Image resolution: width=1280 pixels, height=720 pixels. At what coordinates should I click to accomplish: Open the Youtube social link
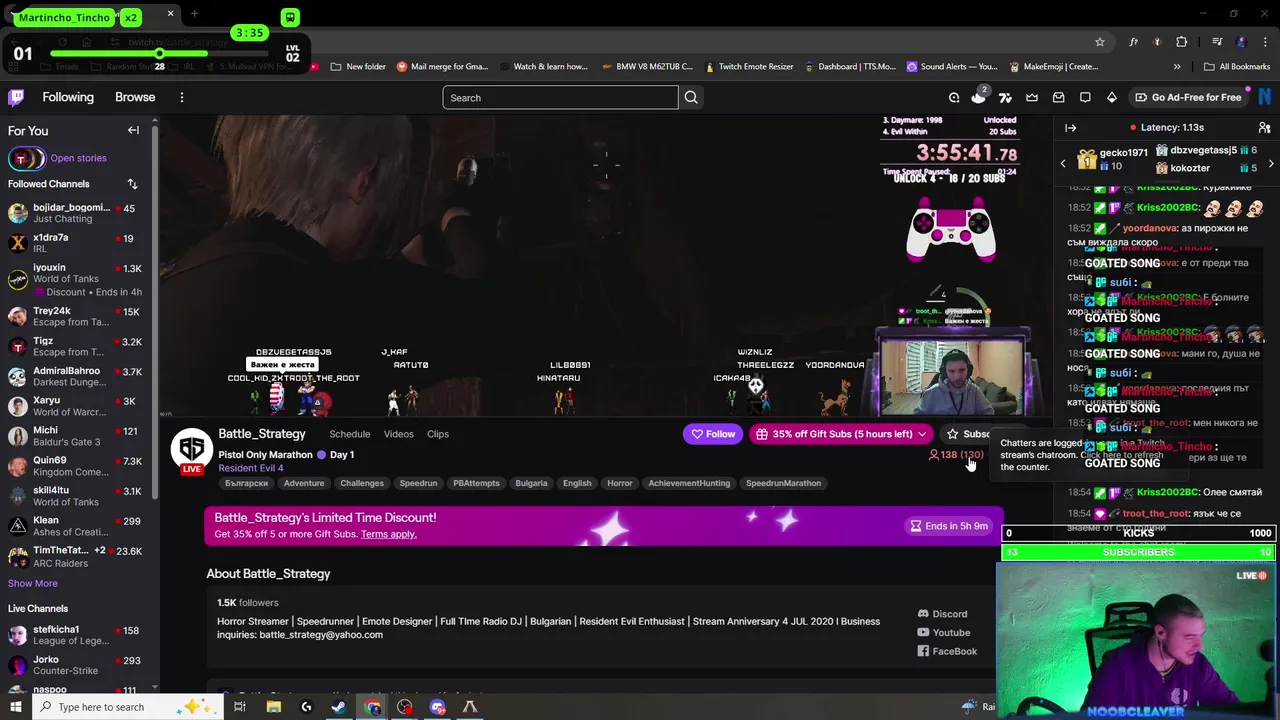point(944,632)
